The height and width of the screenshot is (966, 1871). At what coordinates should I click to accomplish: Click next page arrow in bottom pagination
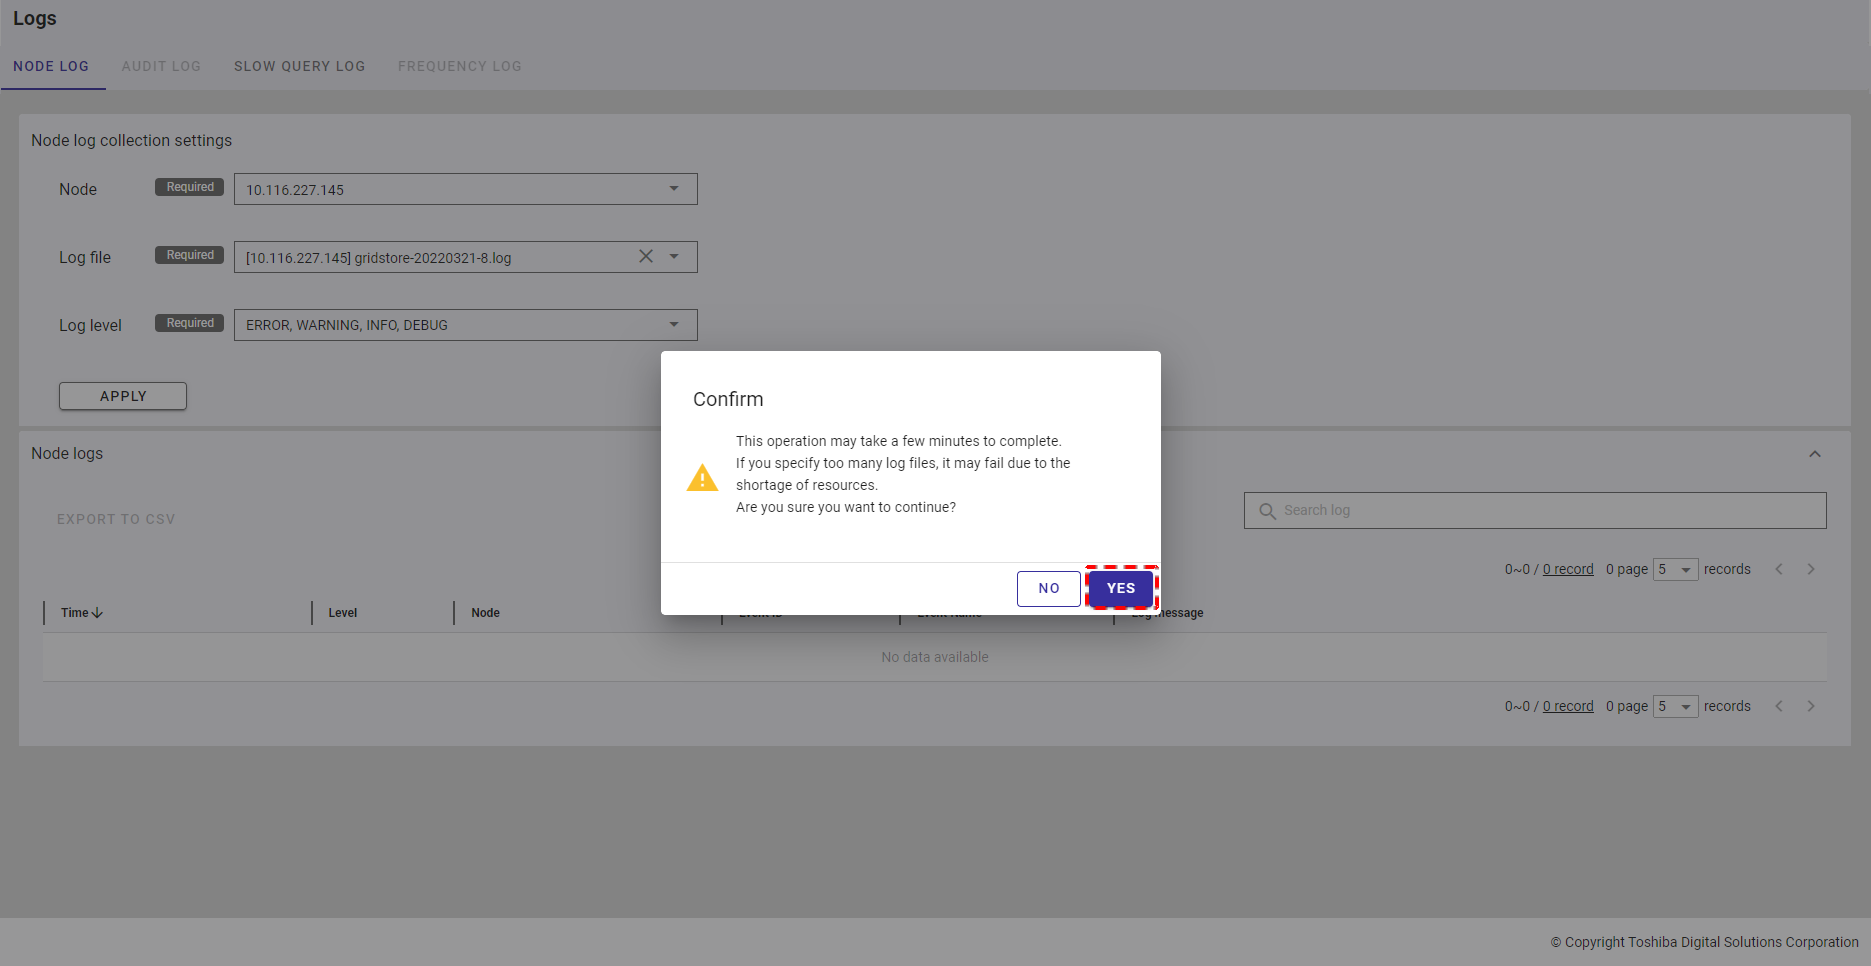coord(1810,706)
